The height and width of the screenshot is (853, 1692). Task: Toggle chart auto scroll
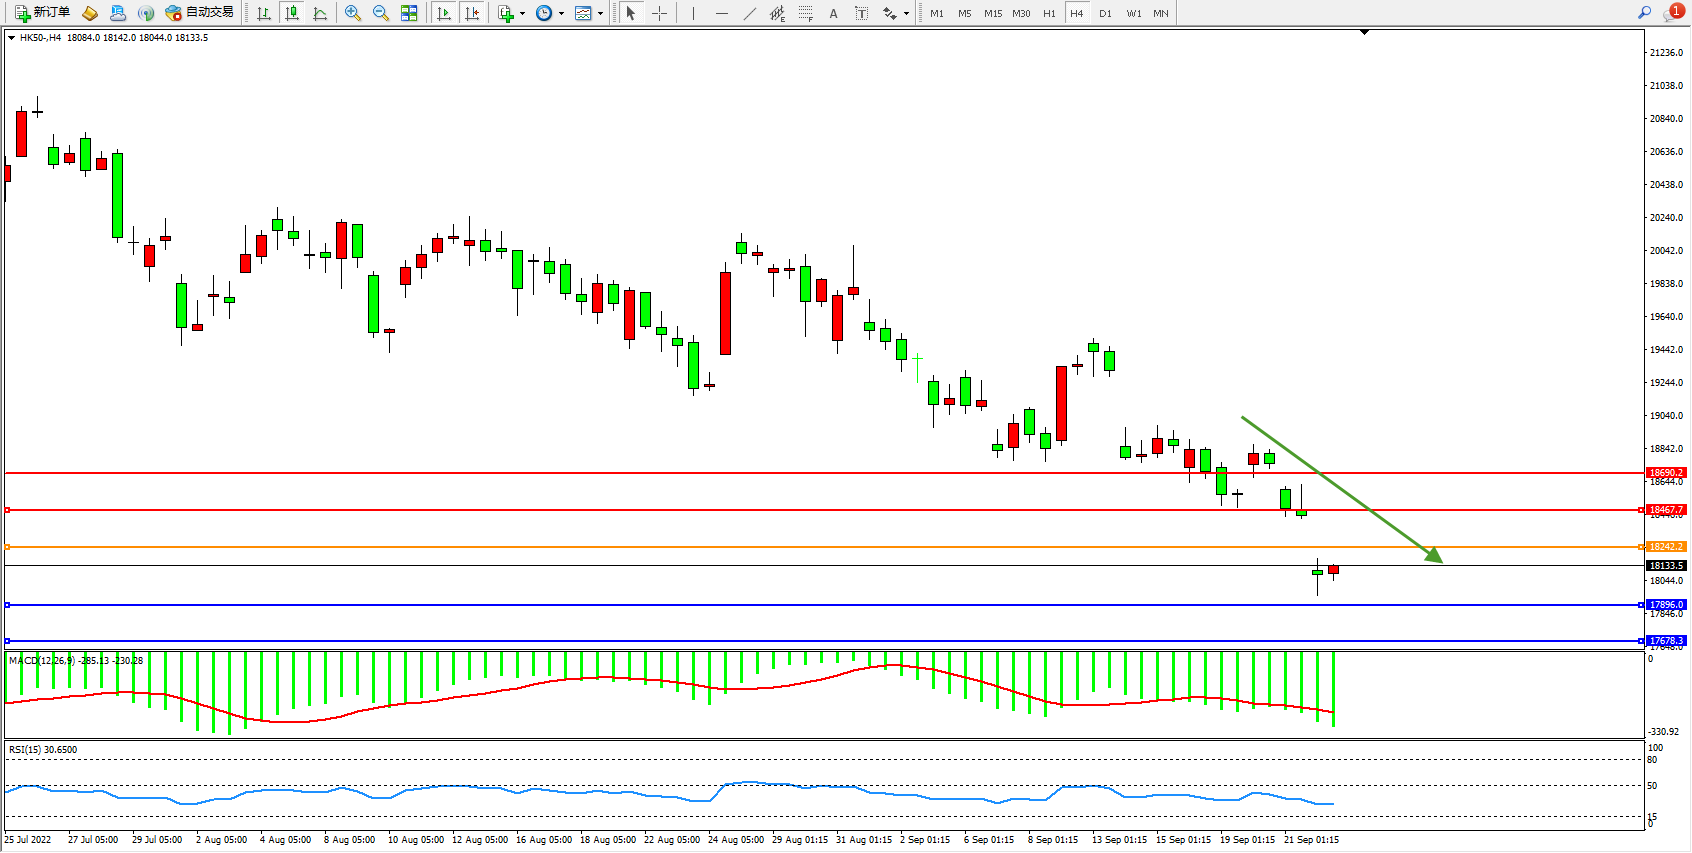point(444,13)
